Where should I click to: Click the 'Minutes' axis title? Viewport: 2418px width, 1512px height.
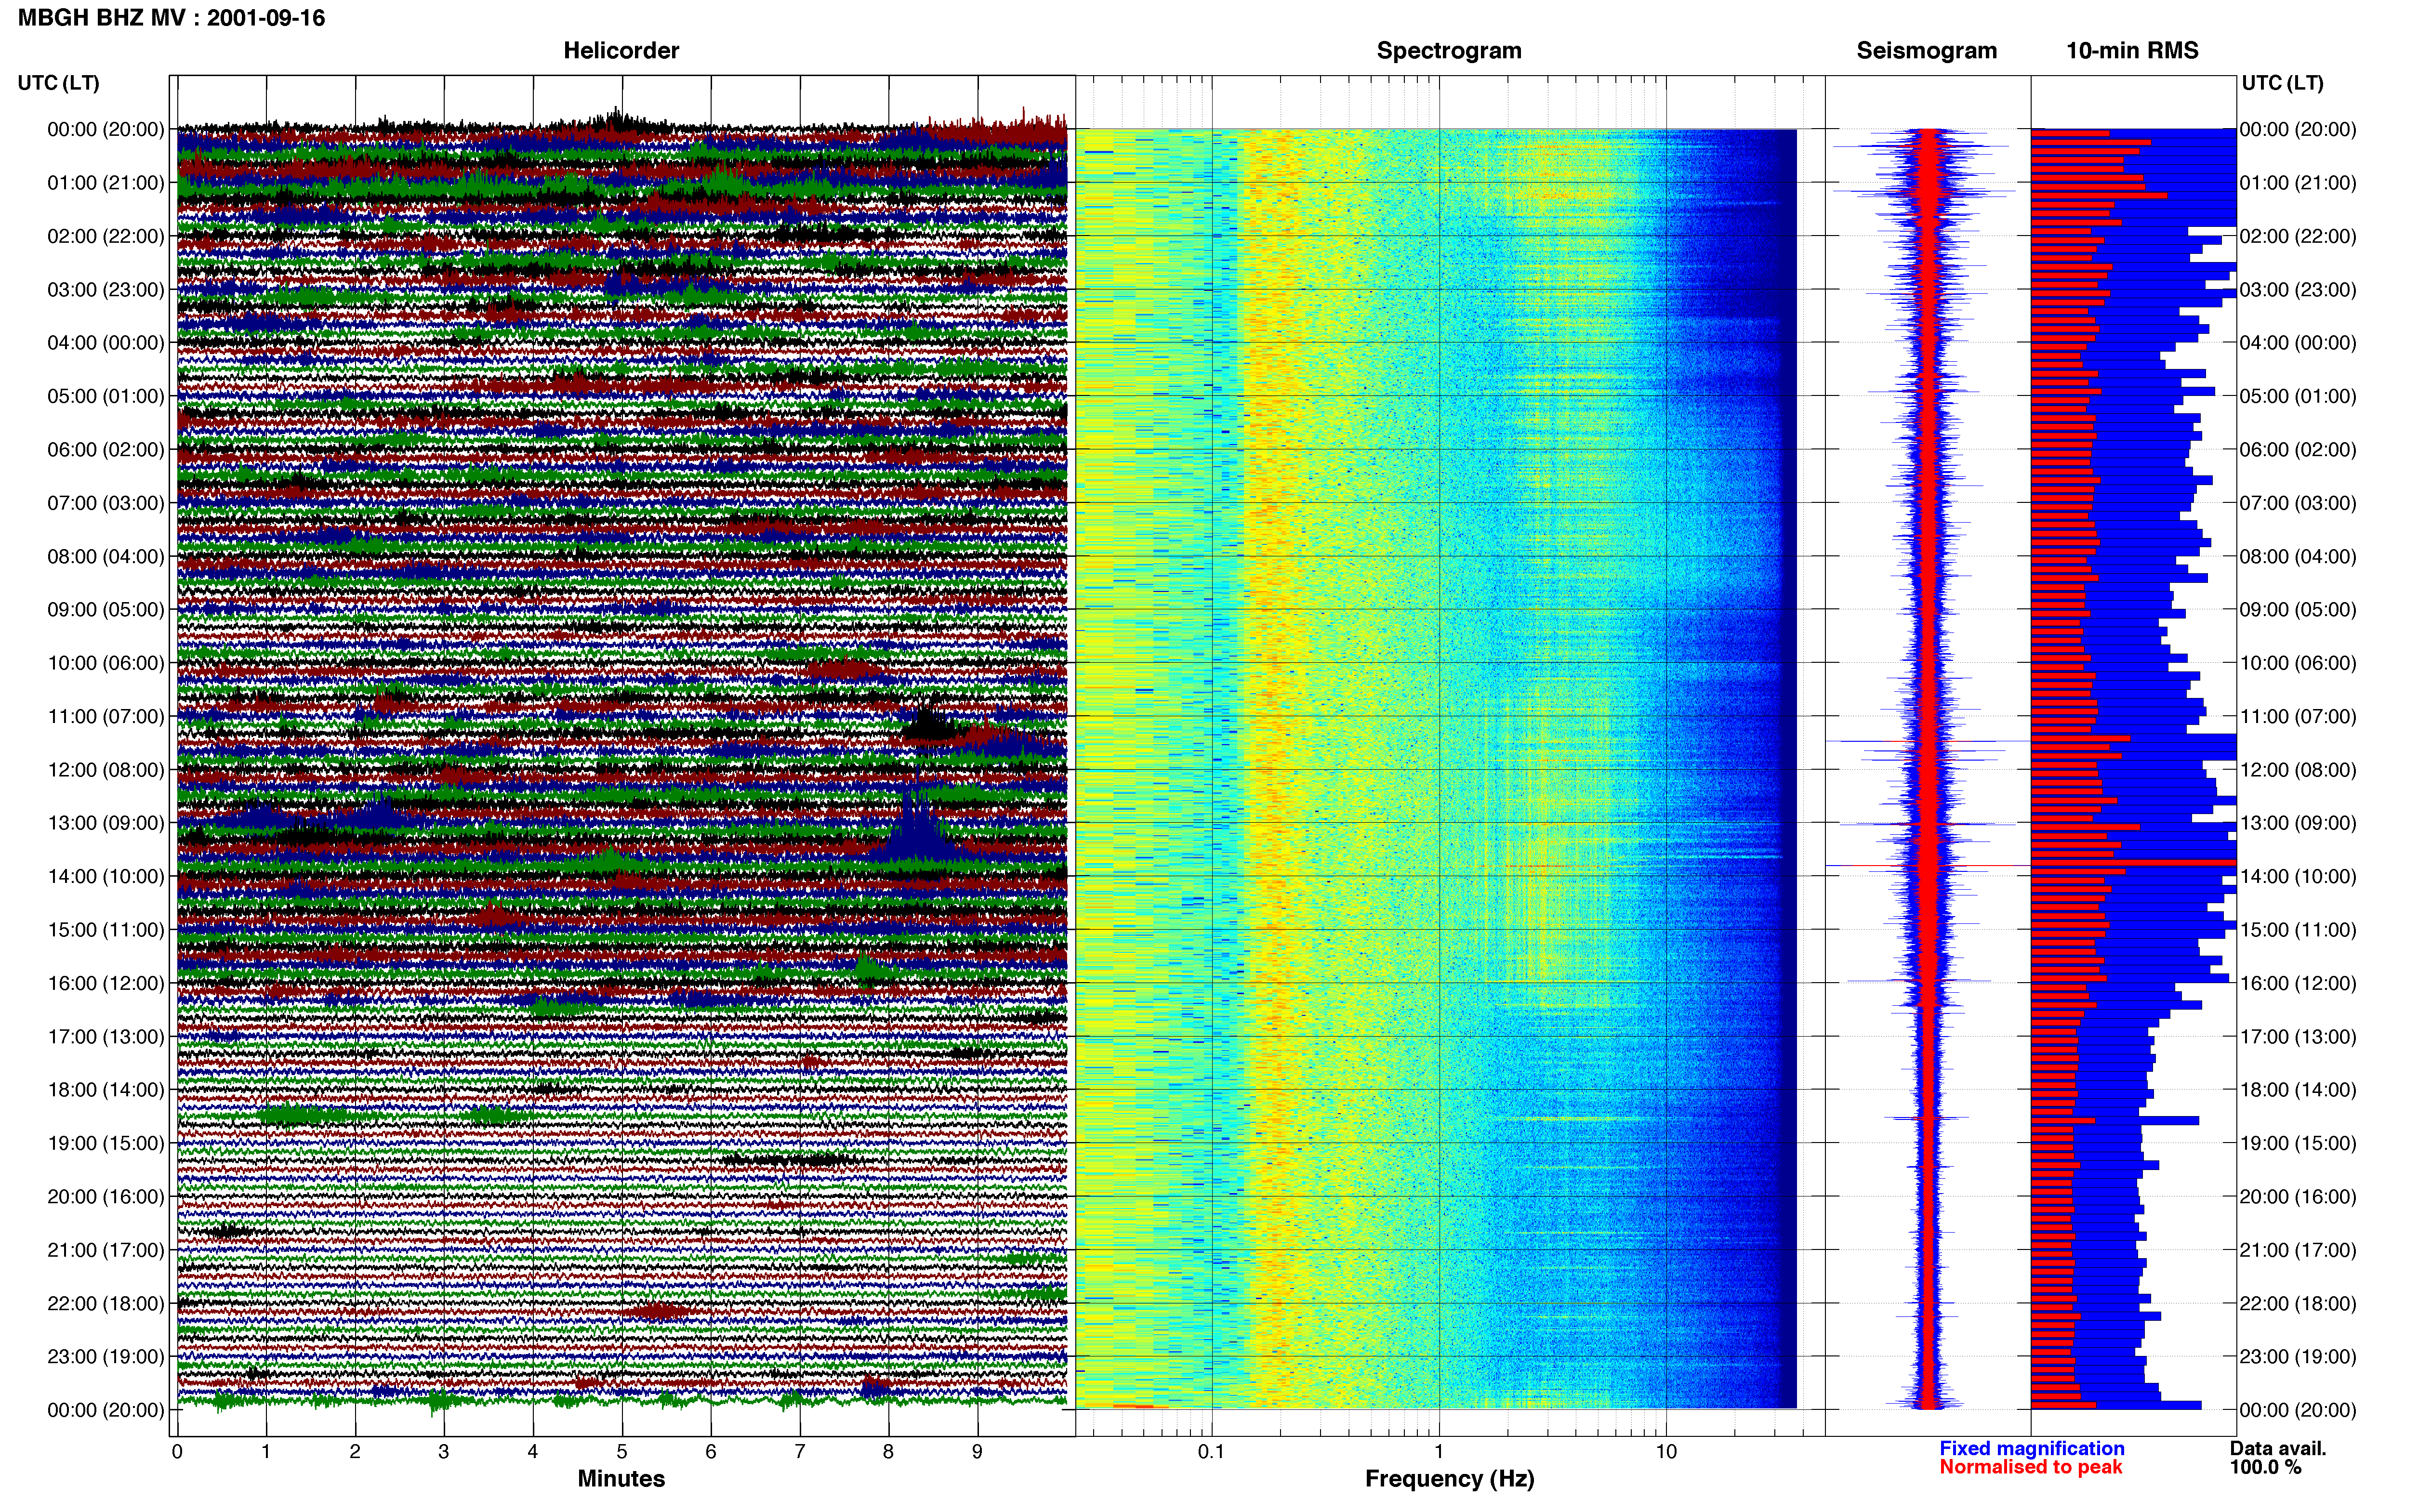pos(621,1479)
